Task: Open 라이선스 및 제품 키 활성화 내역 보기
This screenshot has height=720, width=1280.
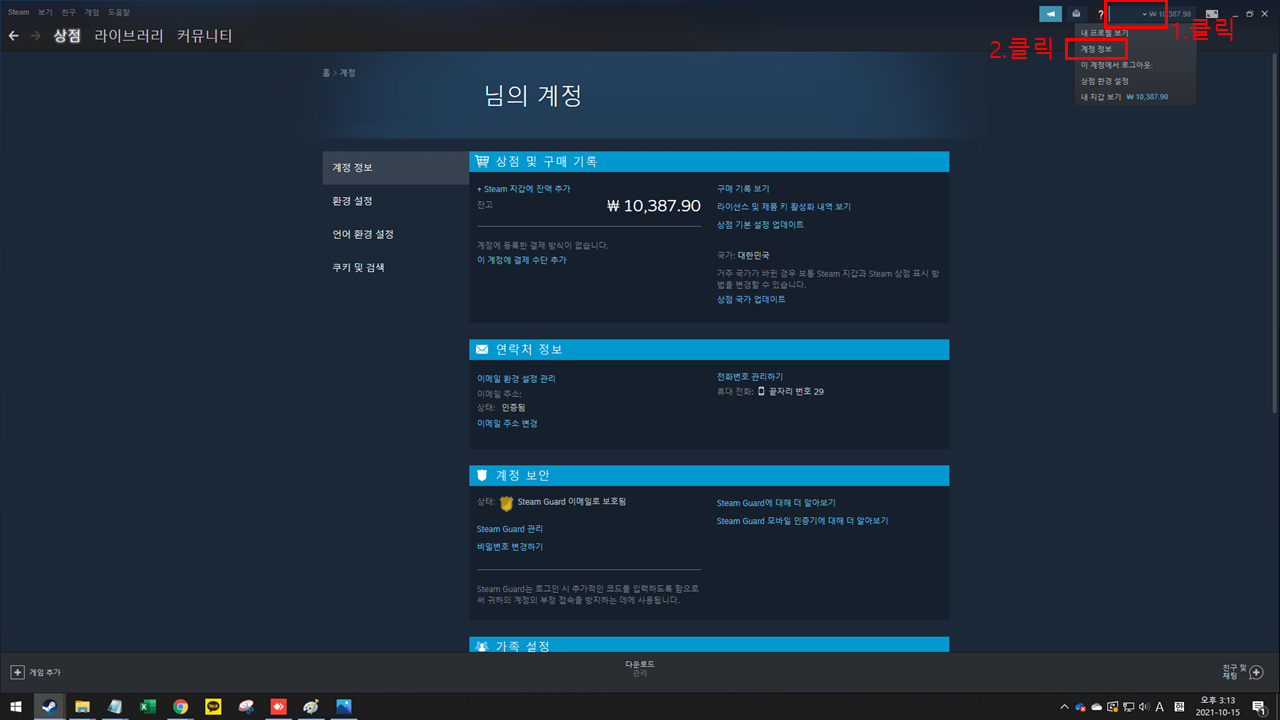Action: 784,207
